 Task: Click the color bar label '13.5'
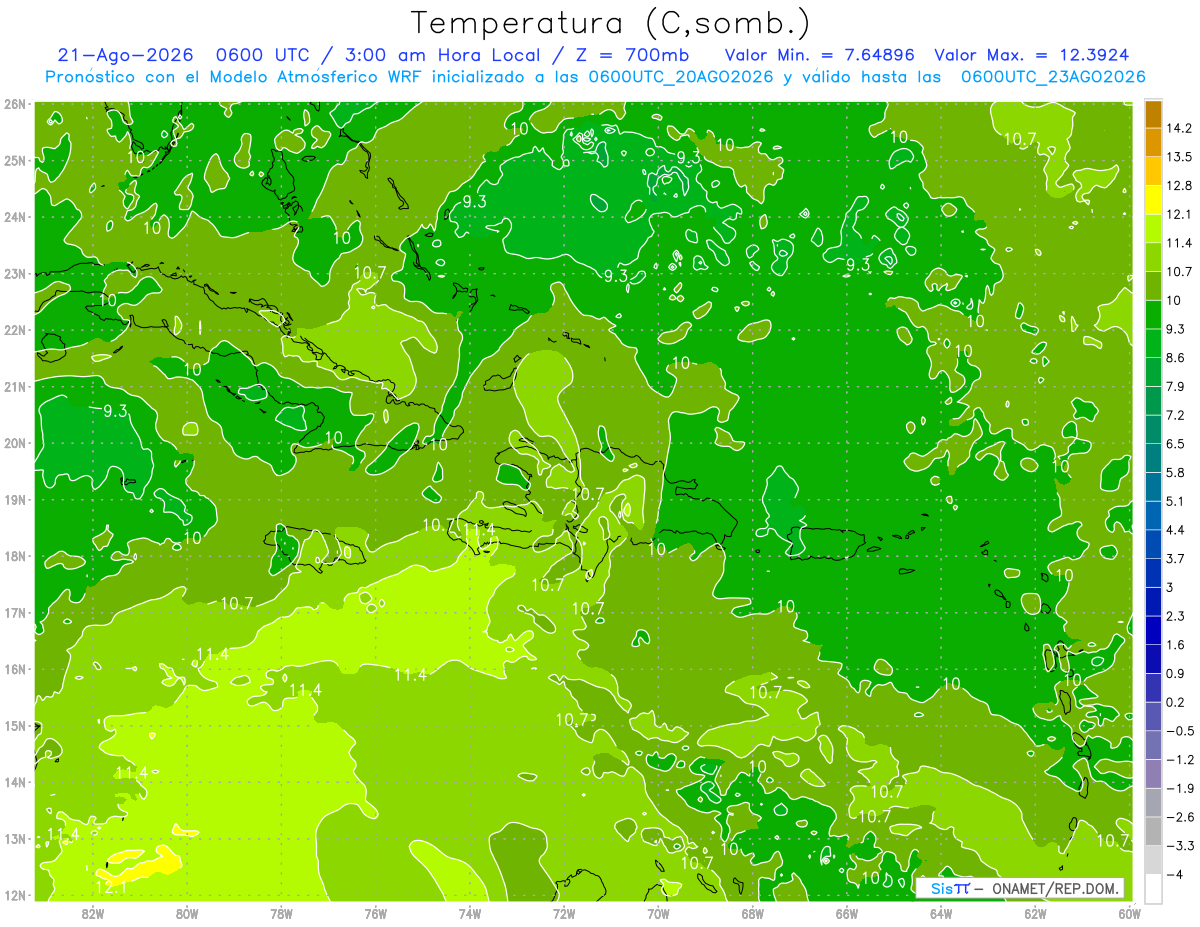(1180, 157)
